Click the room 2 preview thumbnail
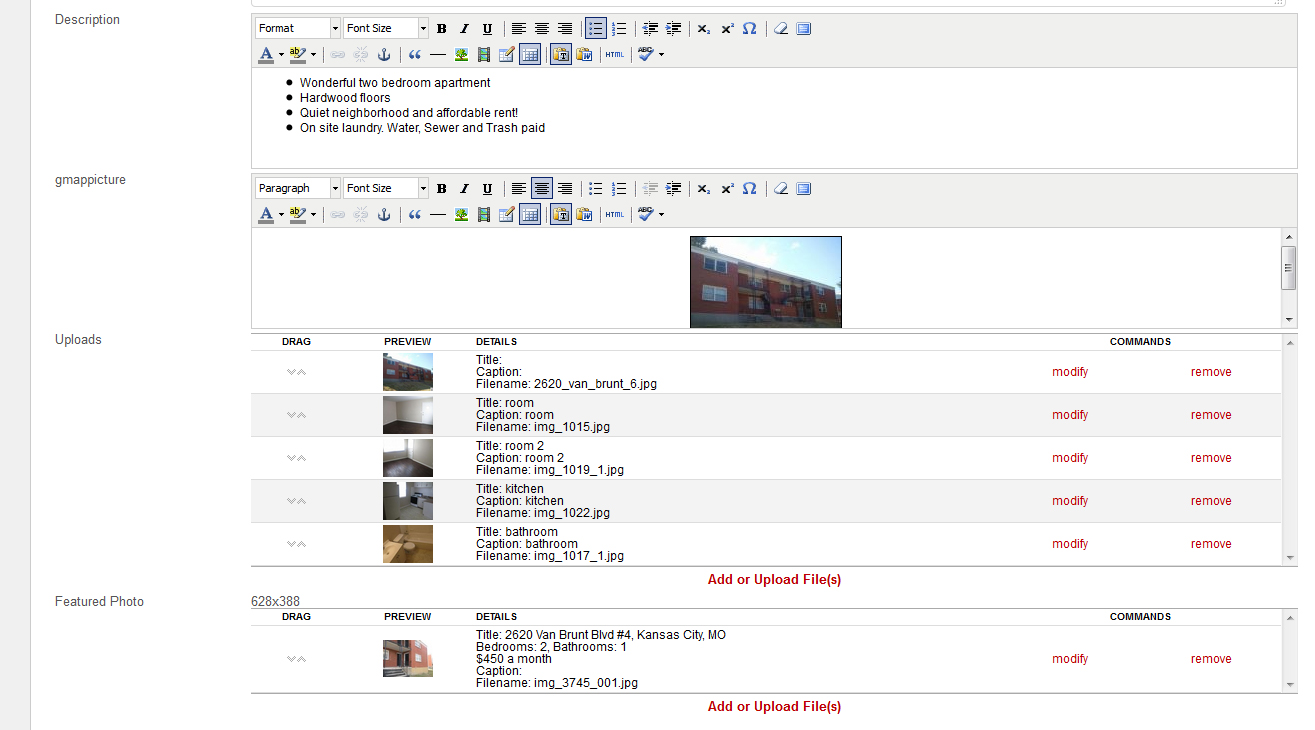Viewport: 1315px width, 730px height. (x=408, y=458)
